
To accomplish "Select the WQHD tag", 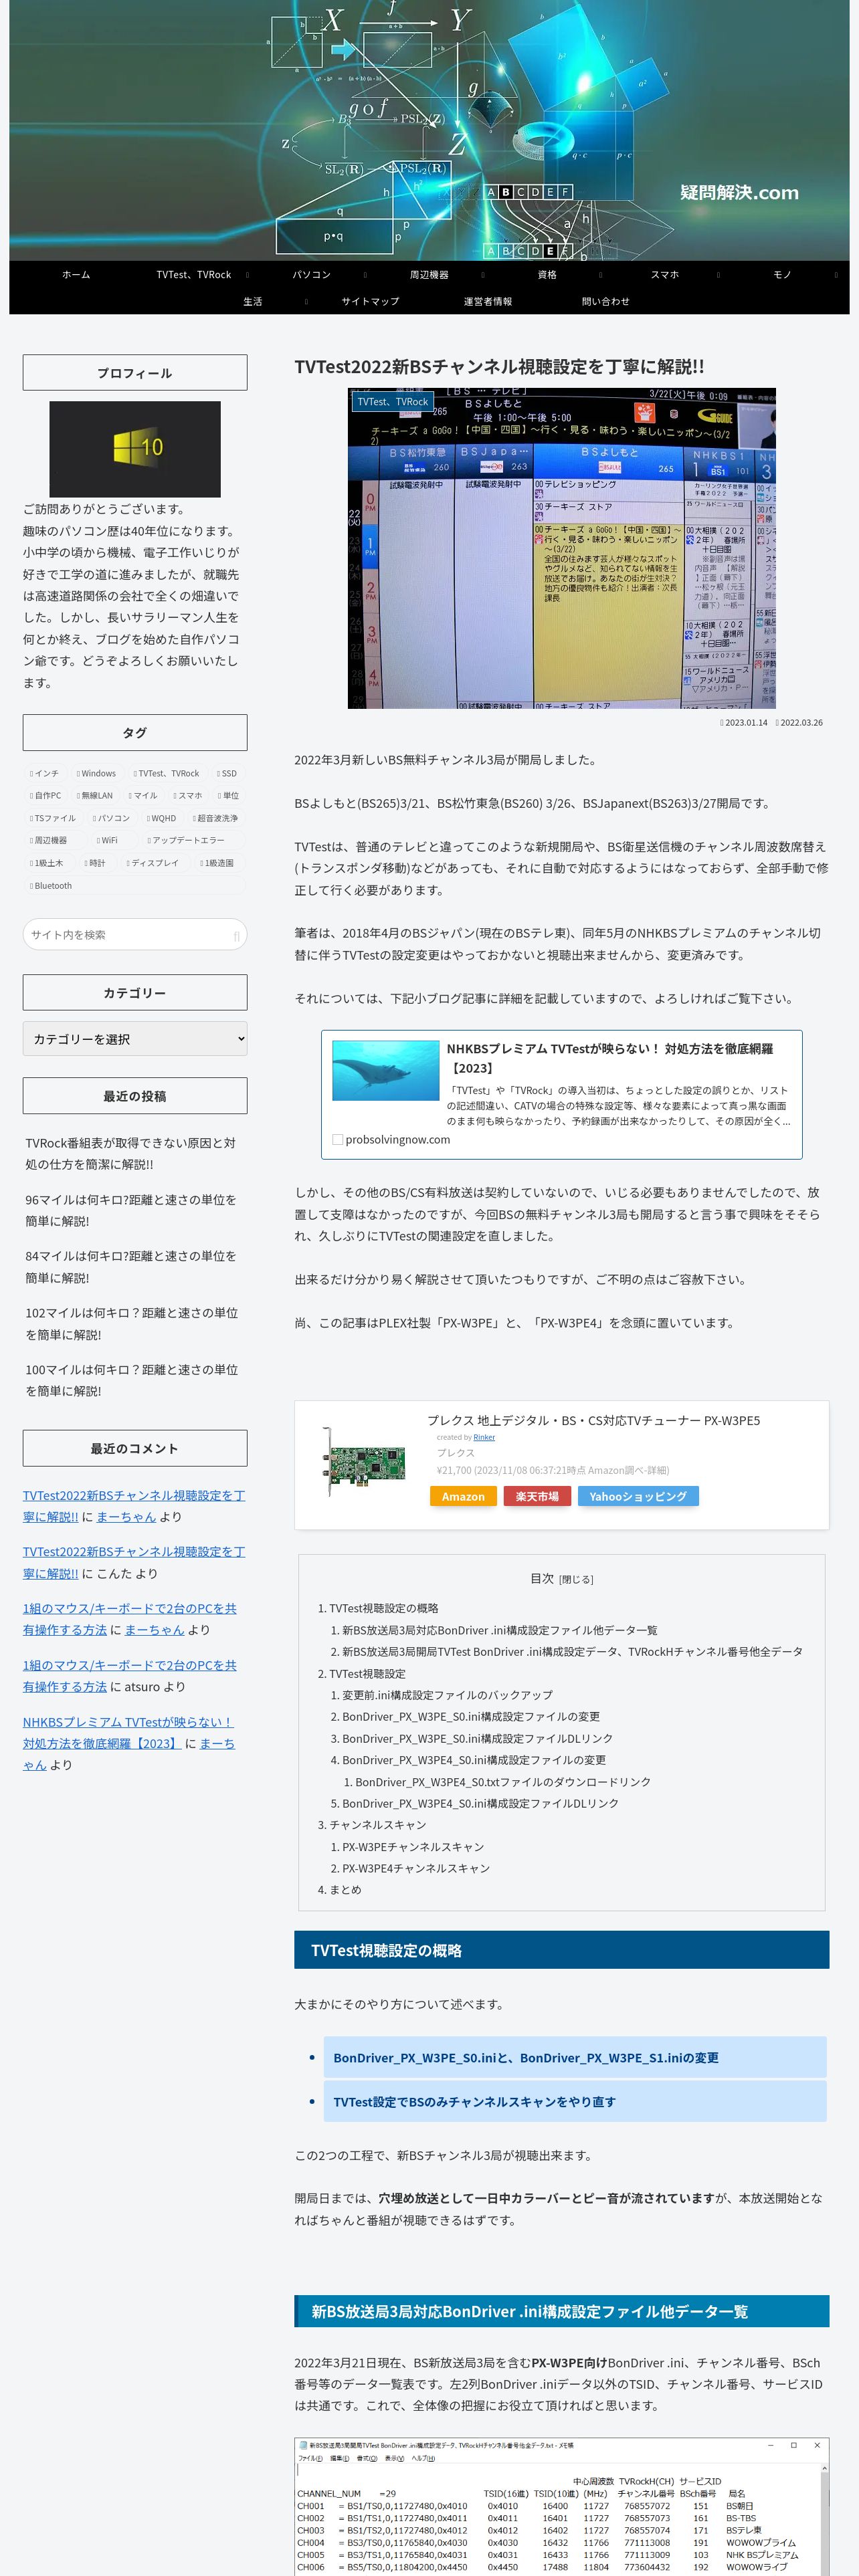I will point(161,818).
